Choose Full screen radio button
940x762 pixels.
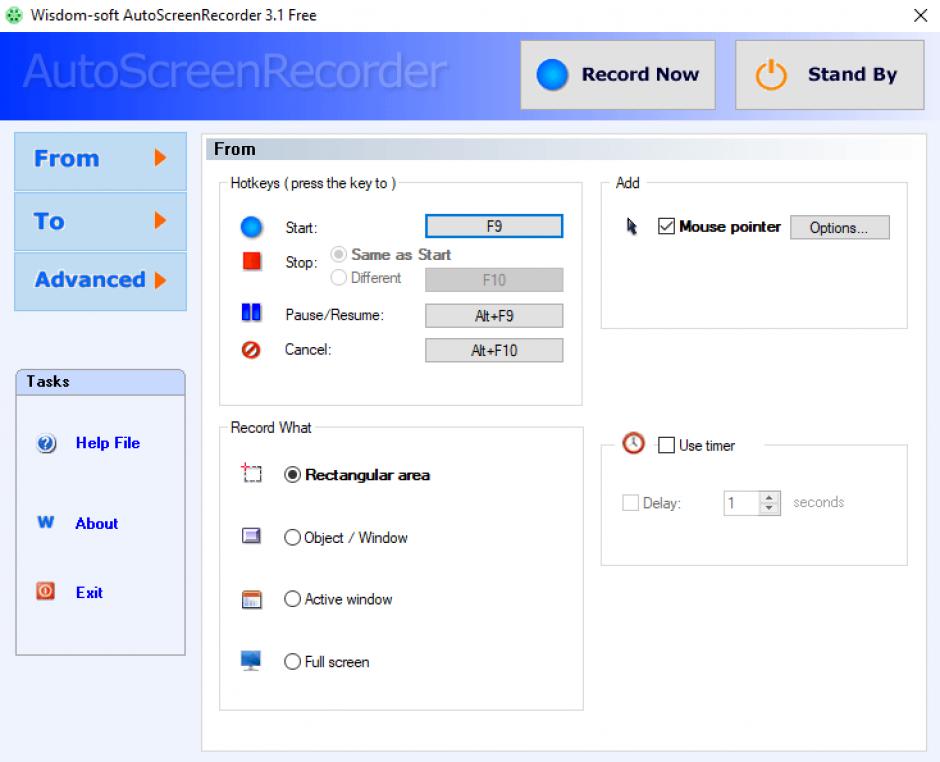pos(292,661)
